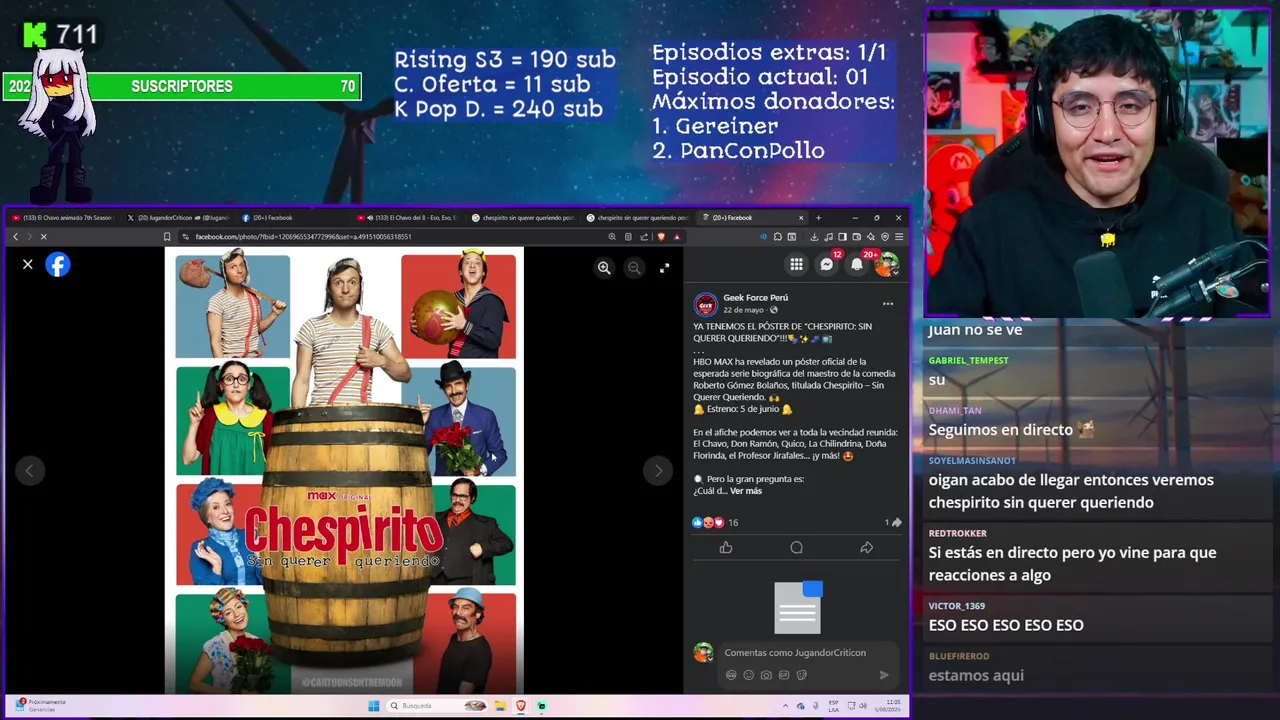This screenshot has width=1280, height=720.
Task: Open browser zoom indicator in address bar
Action: click(x=612, y=237)
